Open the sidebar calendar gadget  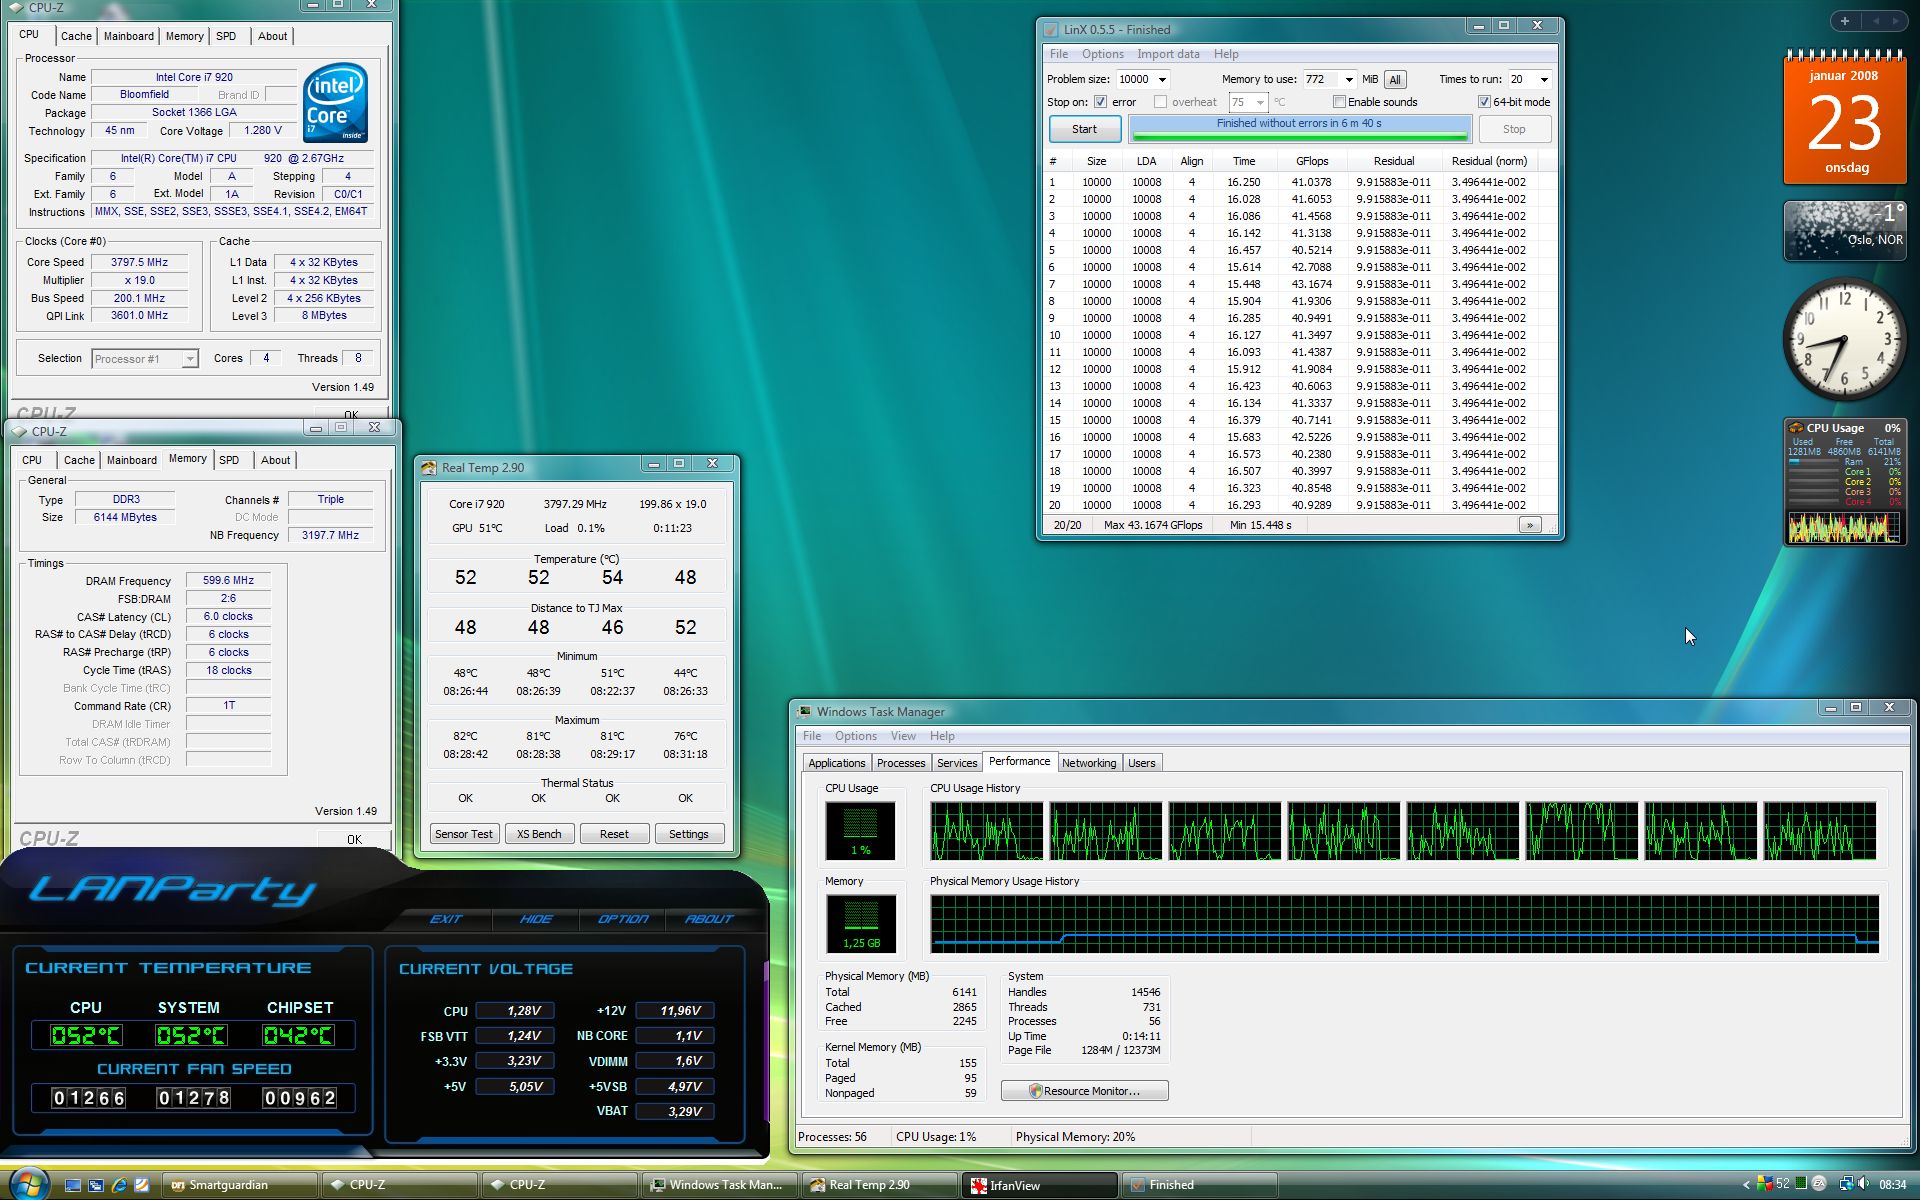click(1844, 117)
